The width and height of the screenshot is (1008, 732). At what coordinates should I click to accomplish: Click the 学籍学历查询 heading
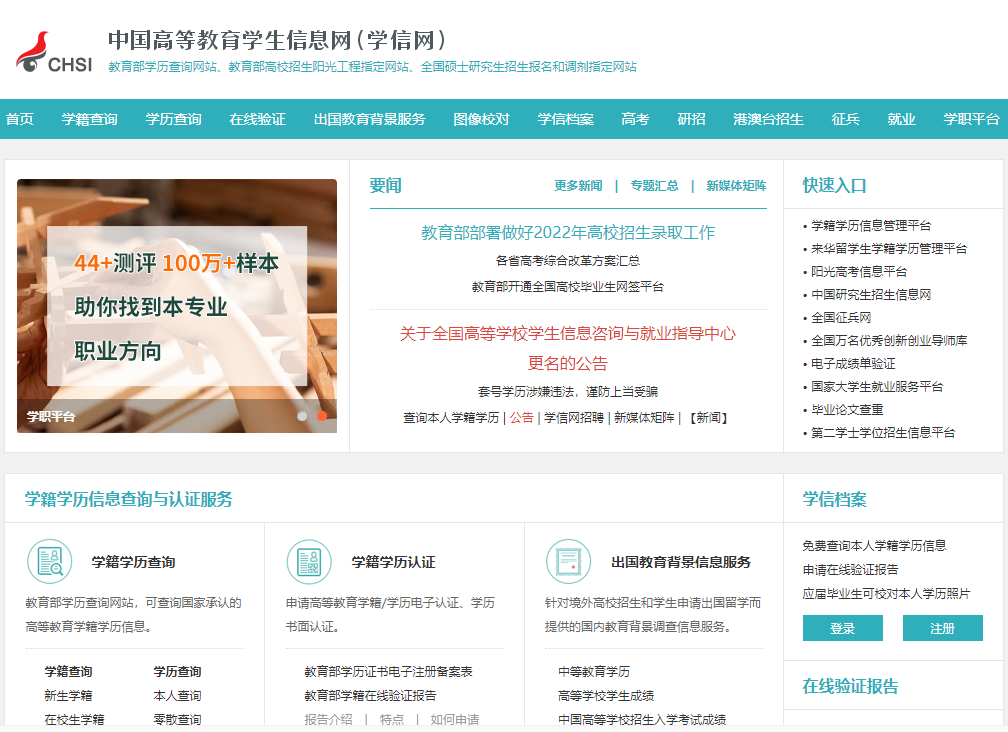(x=134, y=562)
